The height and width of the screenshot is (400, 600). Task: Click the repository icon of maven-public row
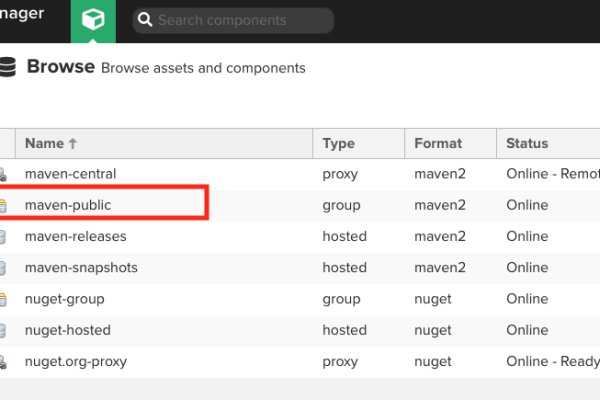(x=3, y=206)
